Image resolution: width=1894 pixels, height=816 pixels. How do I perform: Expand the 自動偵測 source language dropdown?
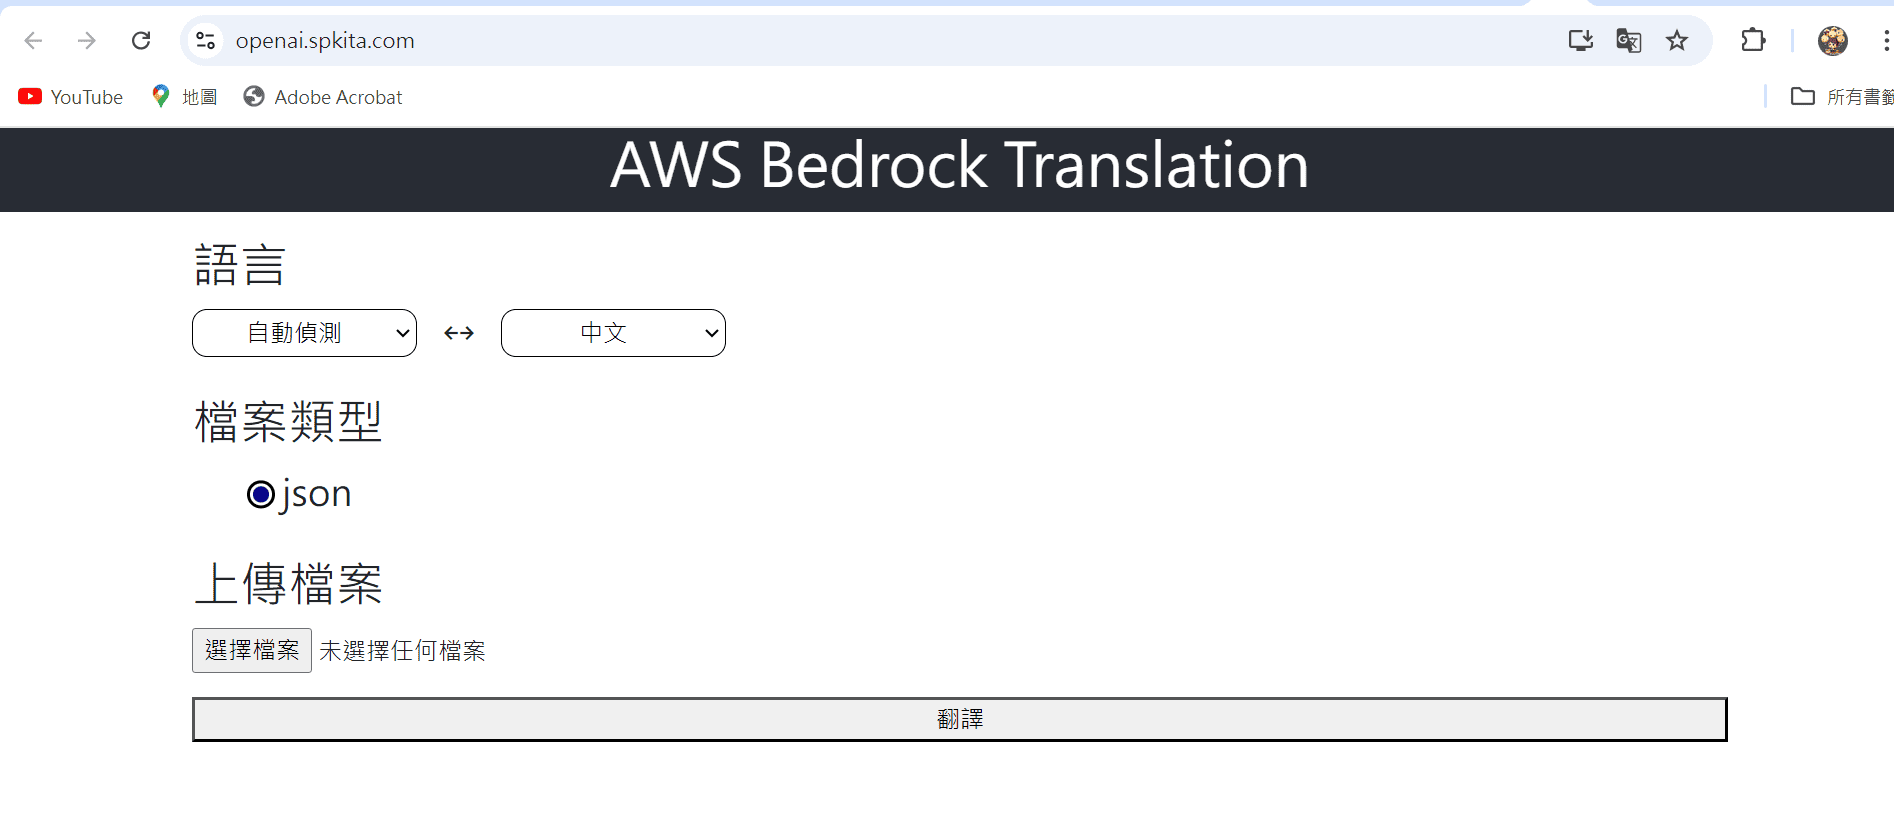click(x=304, y=333)
